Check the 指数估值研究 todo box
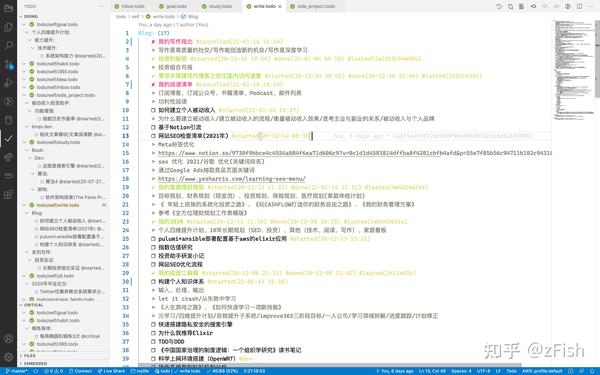 click(153, 247)
